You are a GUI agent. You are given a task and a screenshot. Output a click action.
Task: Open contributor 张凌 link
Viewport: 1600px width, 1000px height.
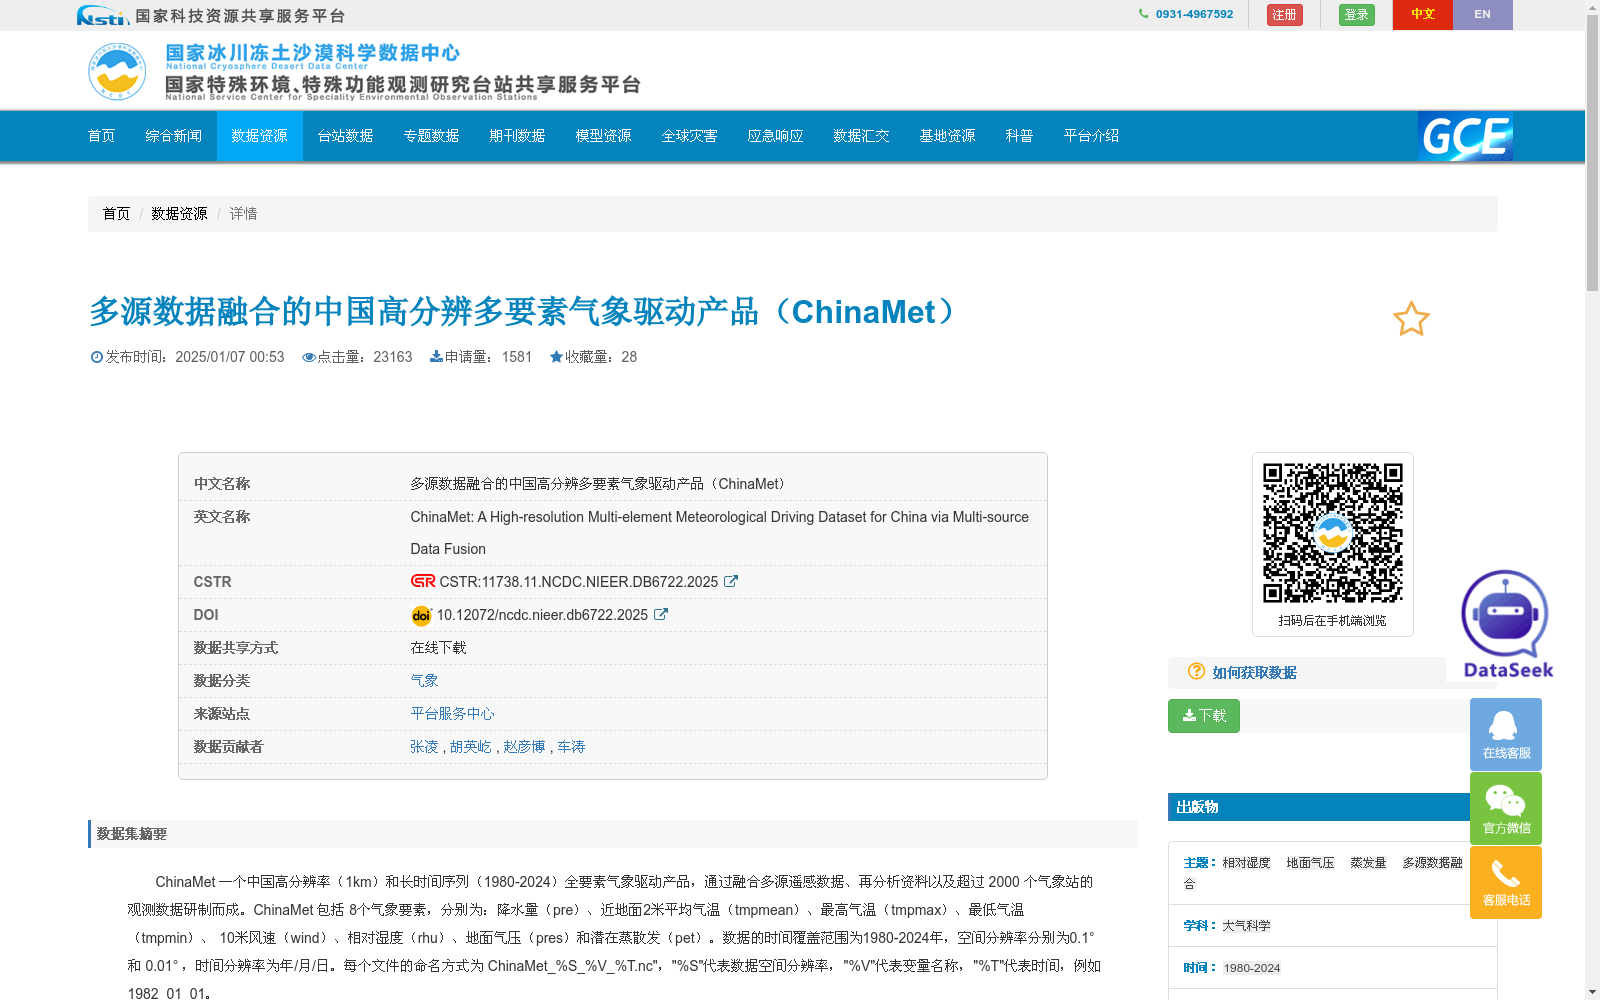[424, 747]
